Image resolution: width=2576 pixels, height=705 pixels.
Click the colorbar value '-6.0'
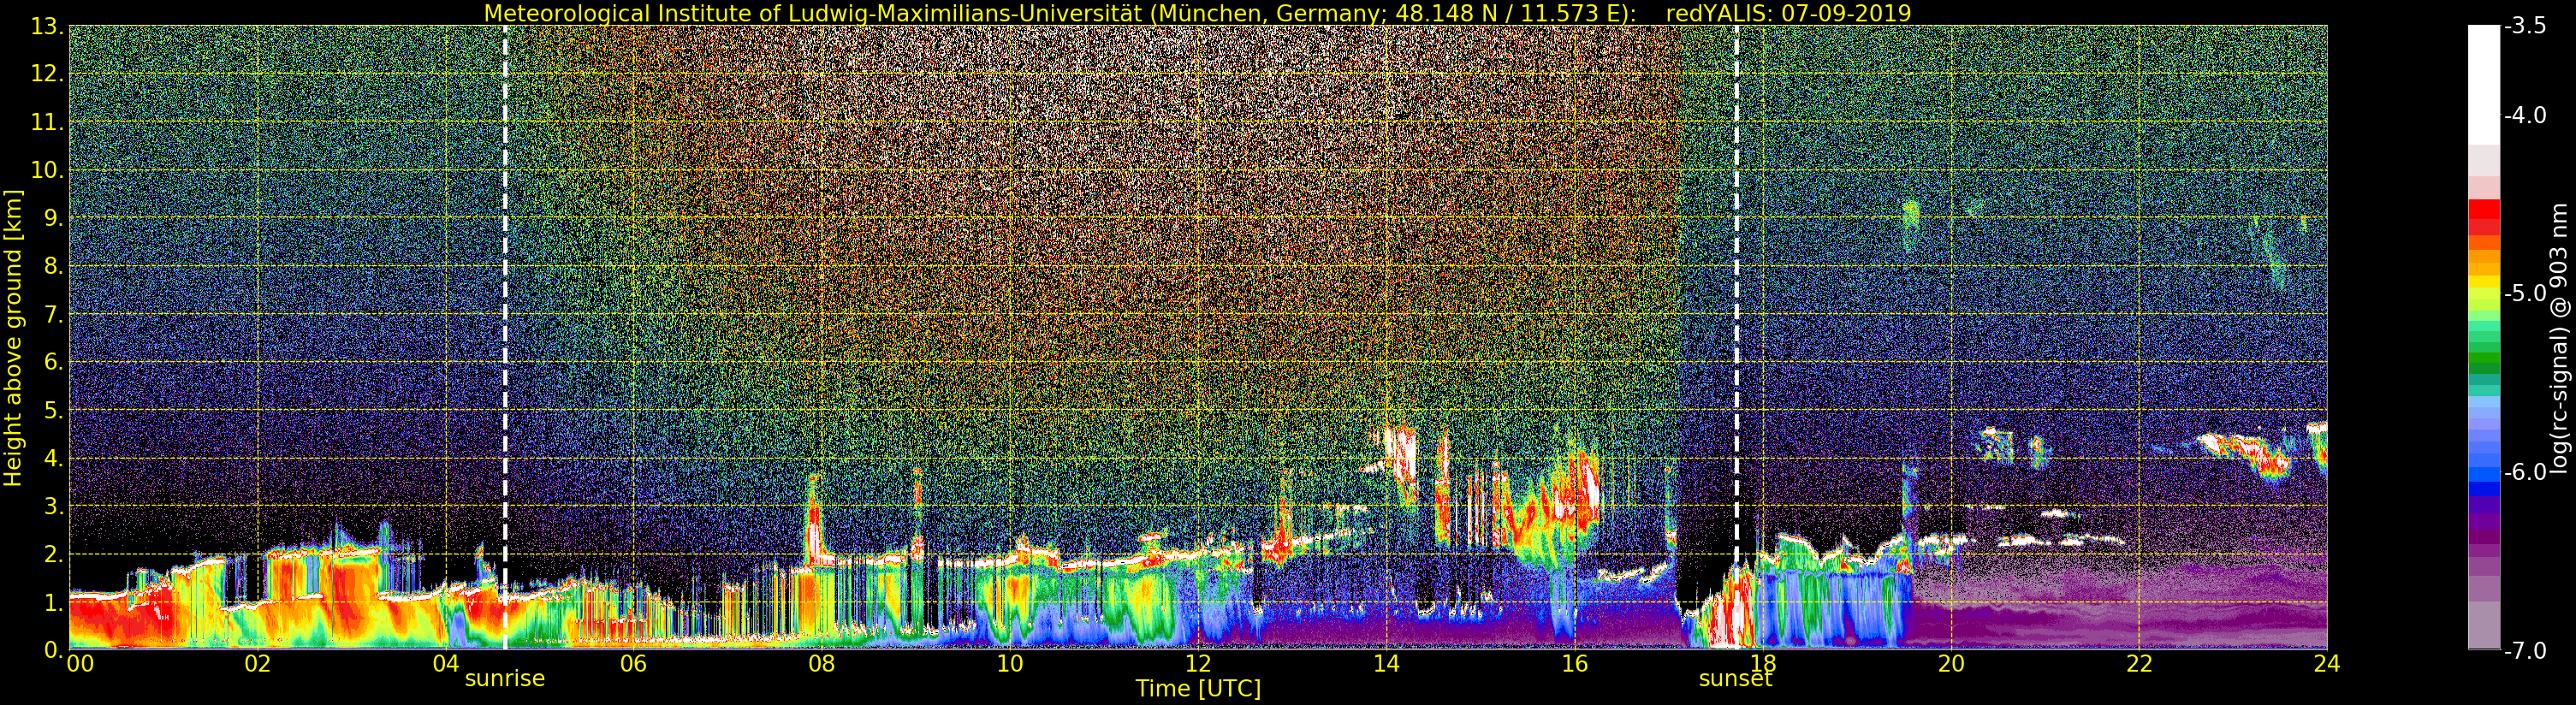(2525, 472)
